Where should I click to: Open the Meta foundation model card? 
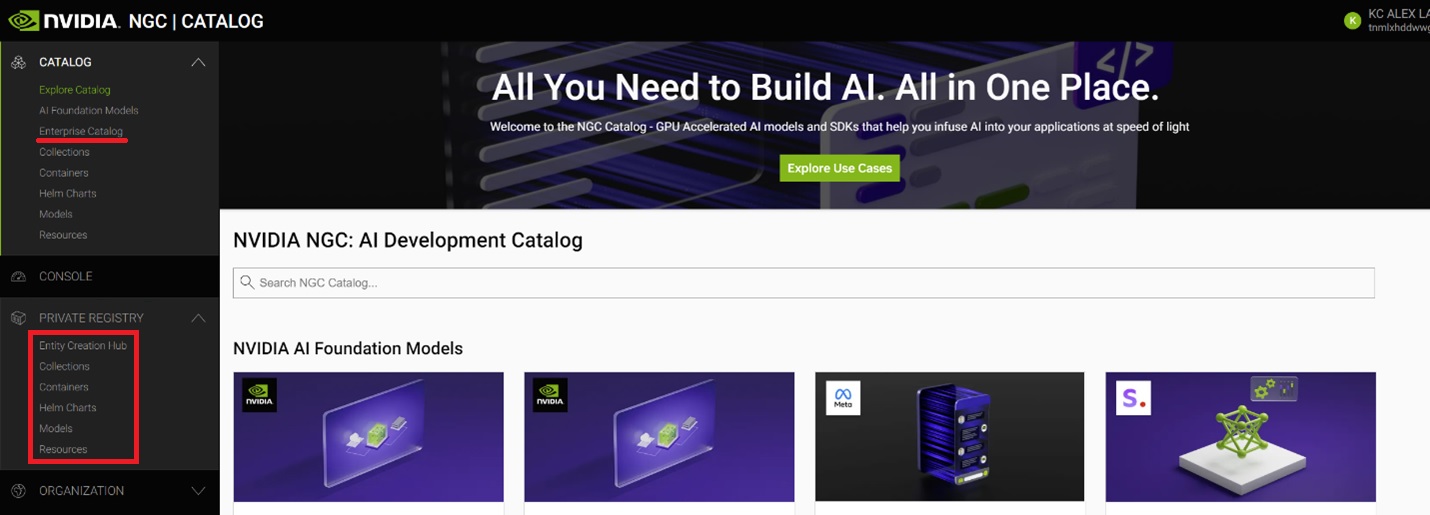click(x=950, y=437)
